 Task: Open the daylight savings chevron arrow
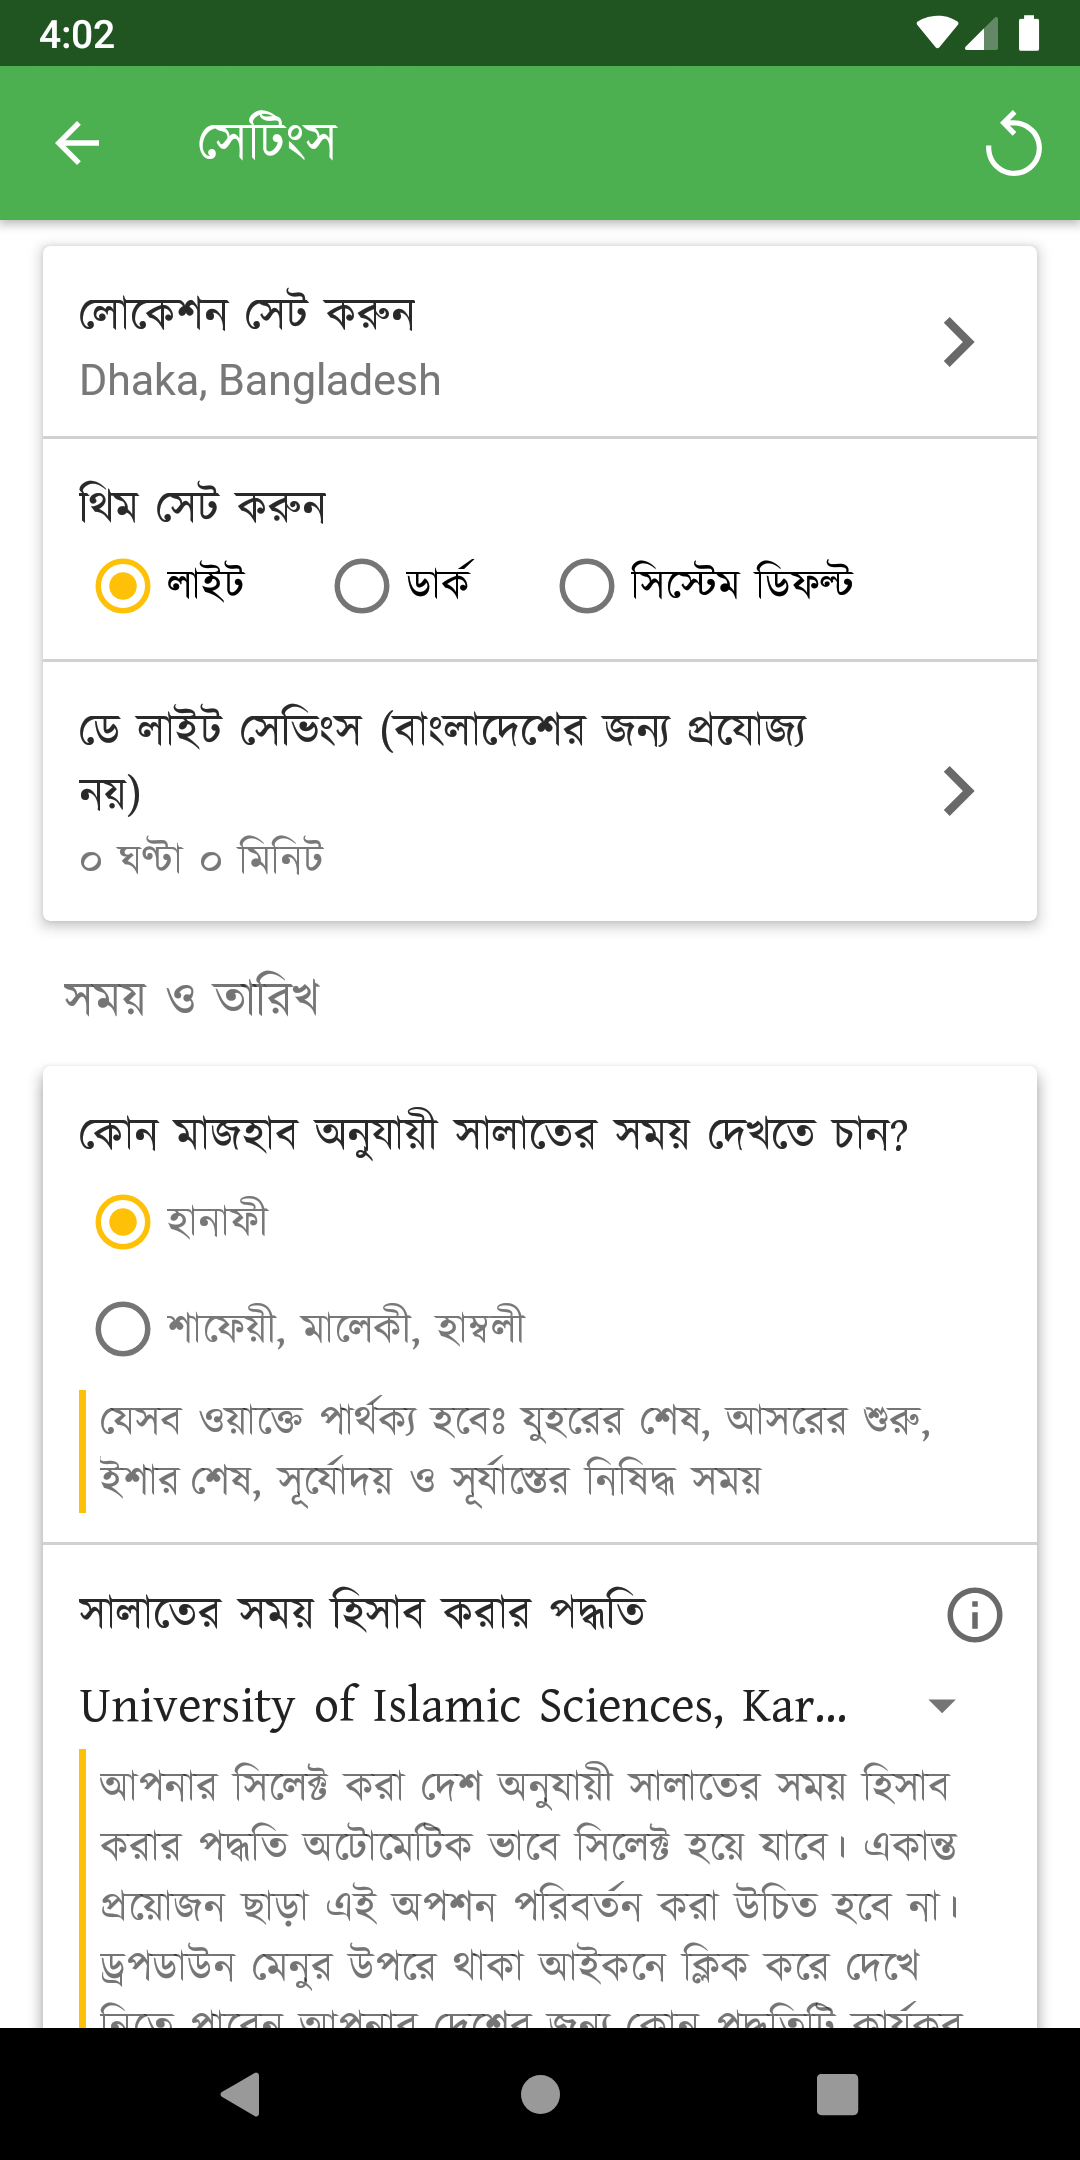pyautogui.click(x=958, y=792)
